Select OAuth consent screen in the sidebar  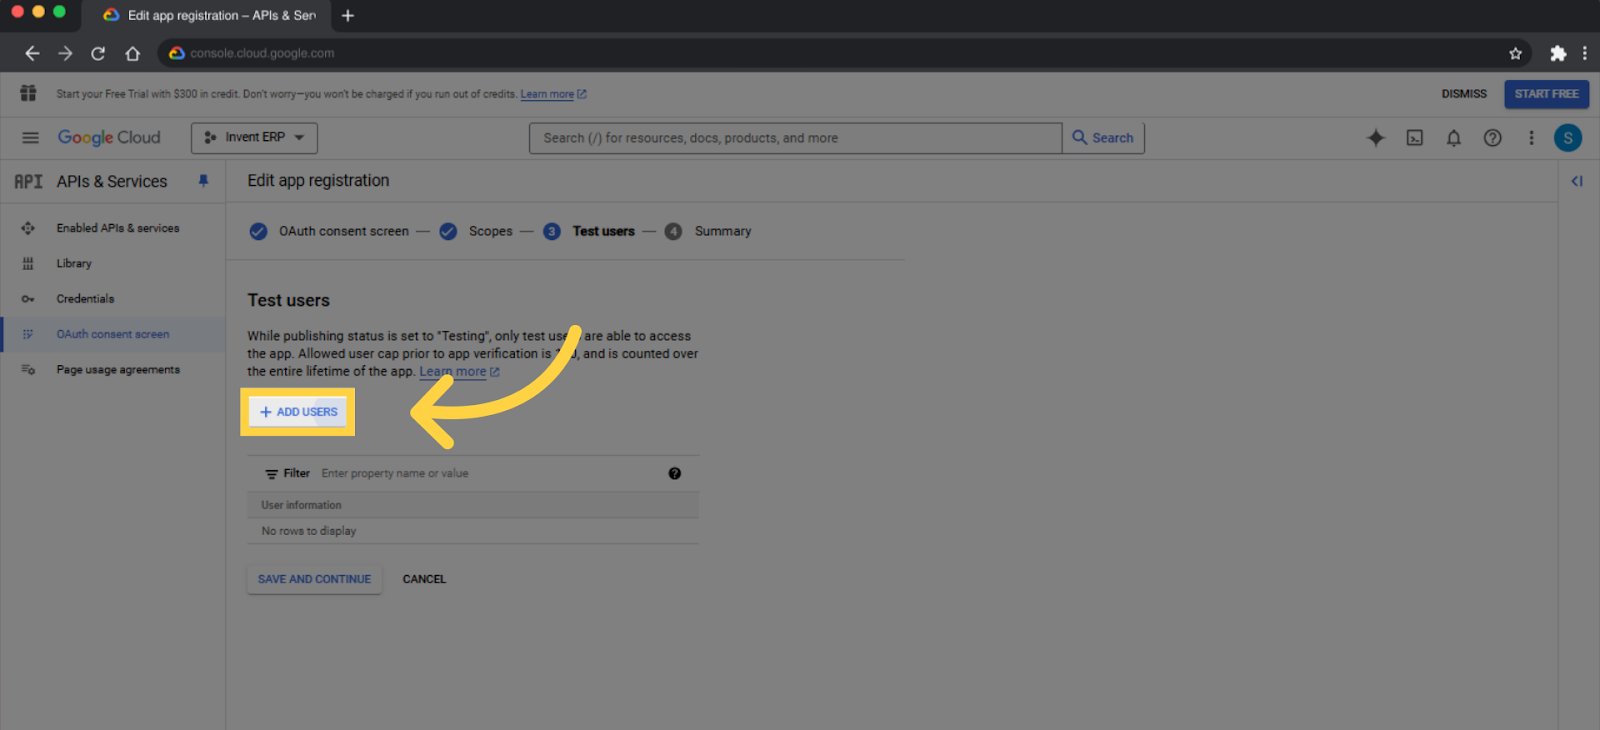tap(112, 334)
